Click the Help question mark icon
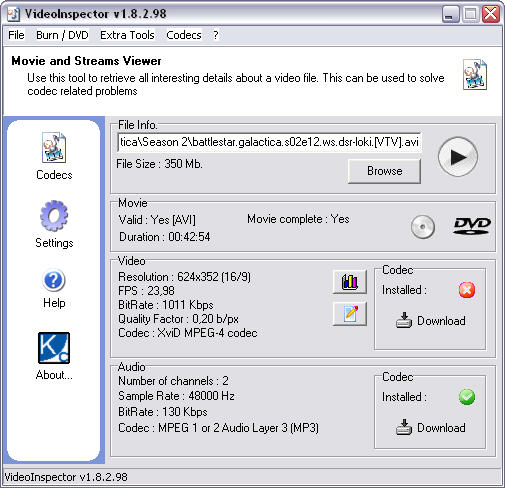 pos(54,280)
